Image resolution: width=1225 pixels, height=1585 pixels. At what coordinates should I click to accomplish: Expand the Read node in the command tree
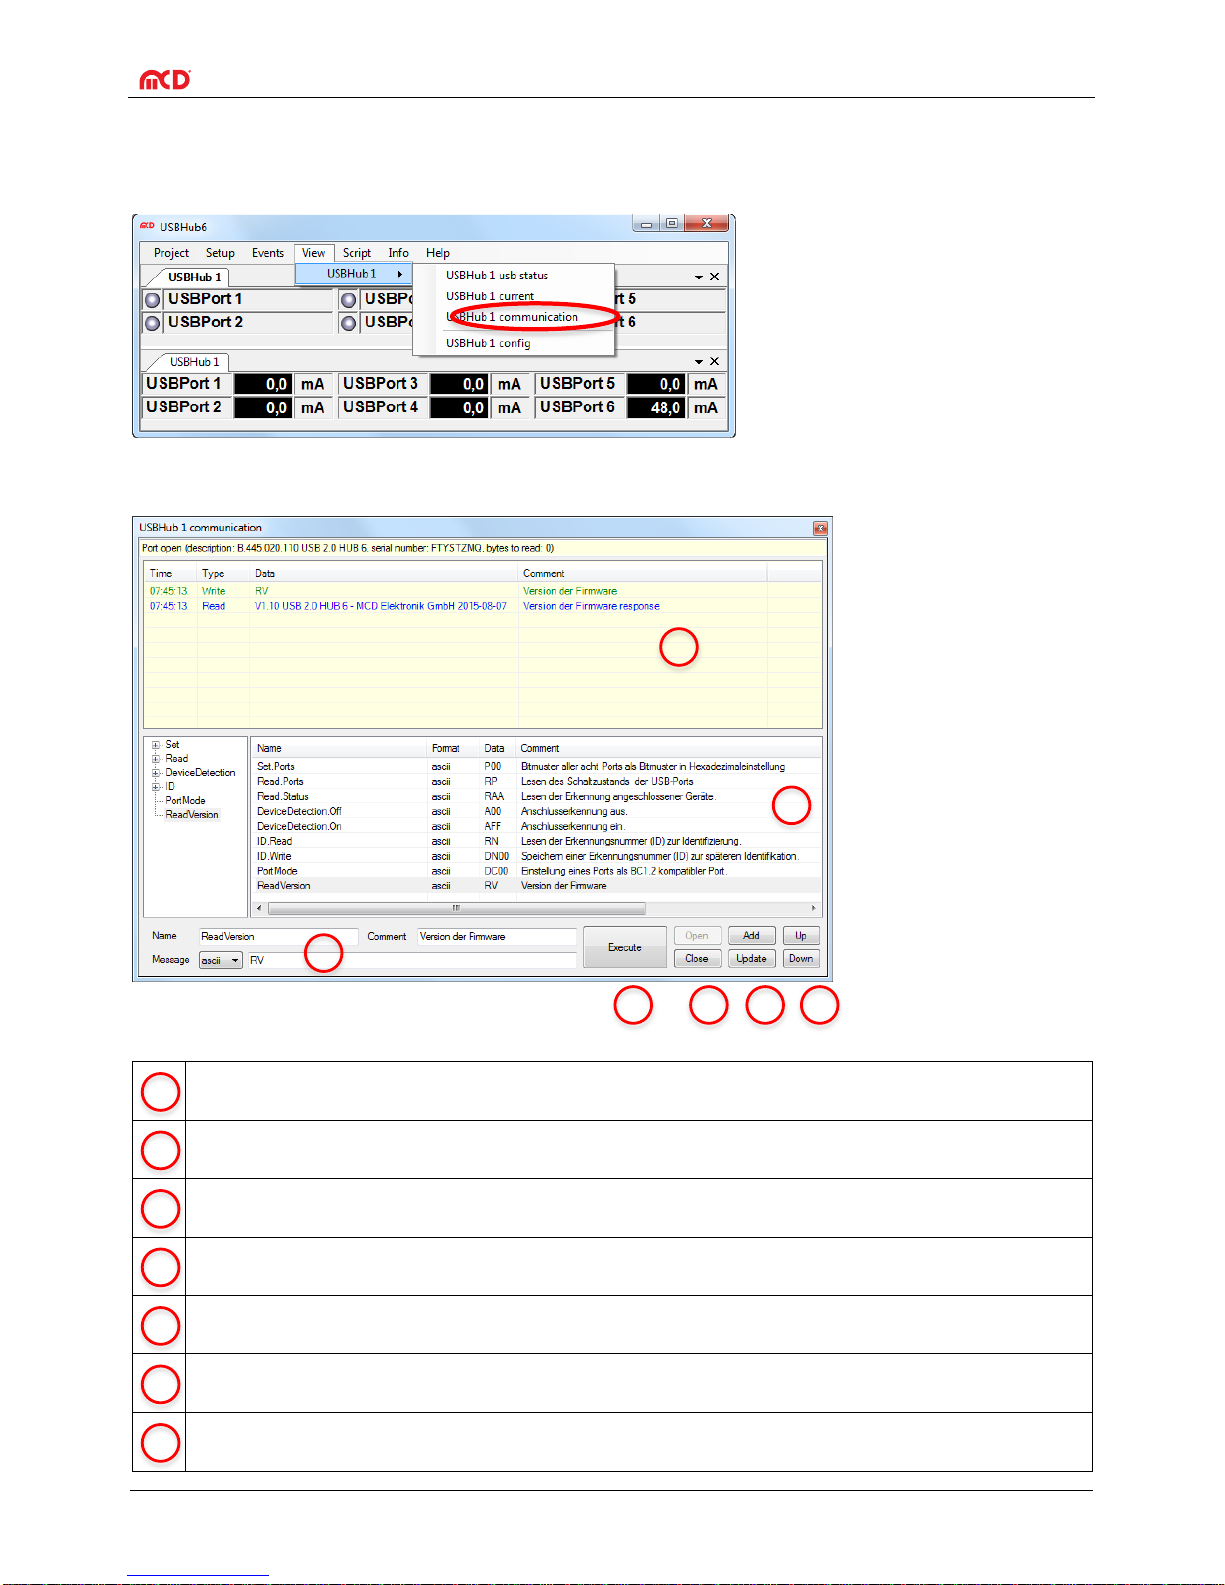click(x=156, y=759)
